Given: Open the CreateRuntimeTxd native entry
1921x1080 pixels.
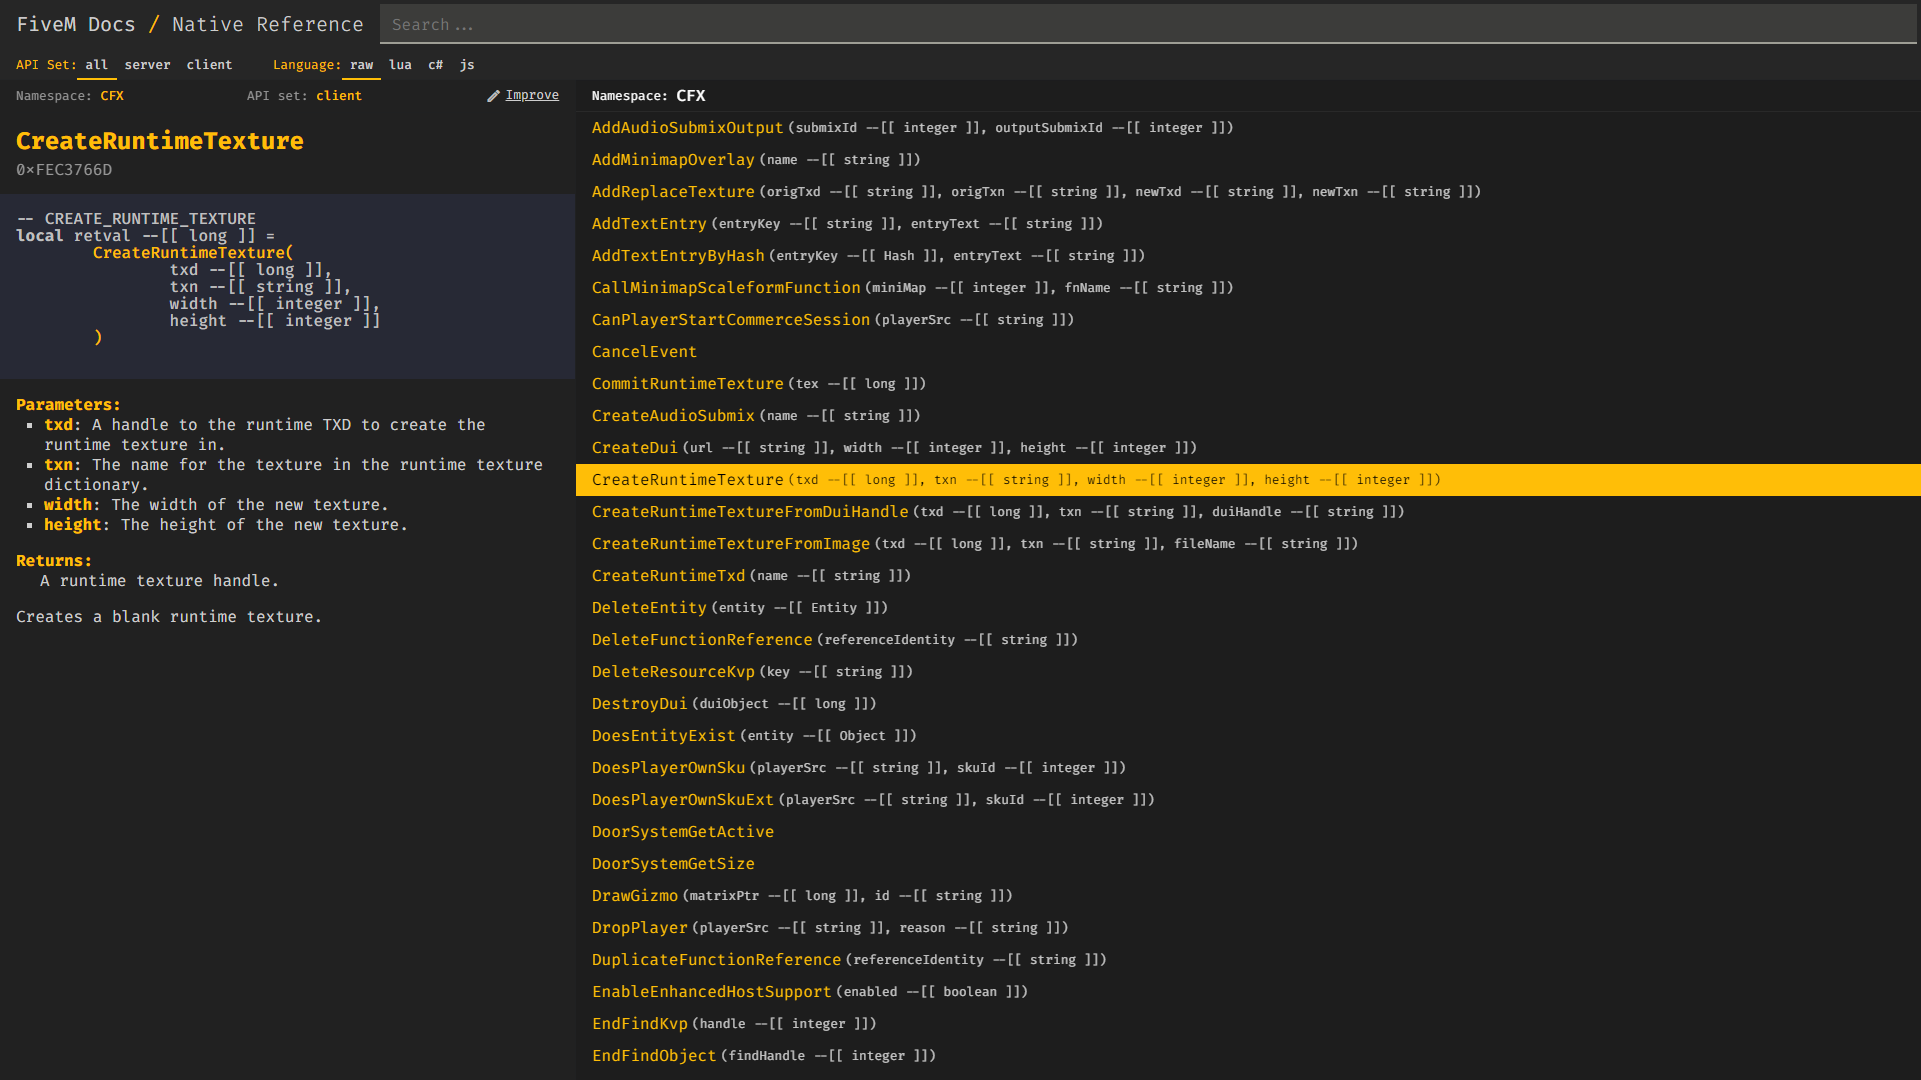Looking at the screenshot, I should click(x=668, y=576).
